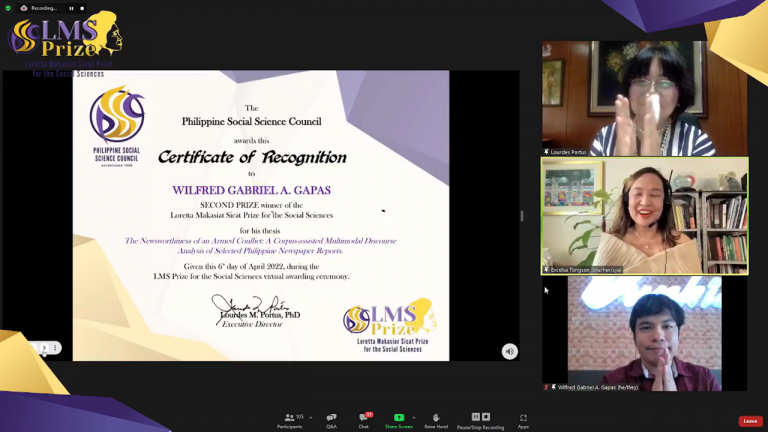The width and height of the screenshot is (768, 432).
Task: Click the Raise Hand icon
Action: pos(436,417)
